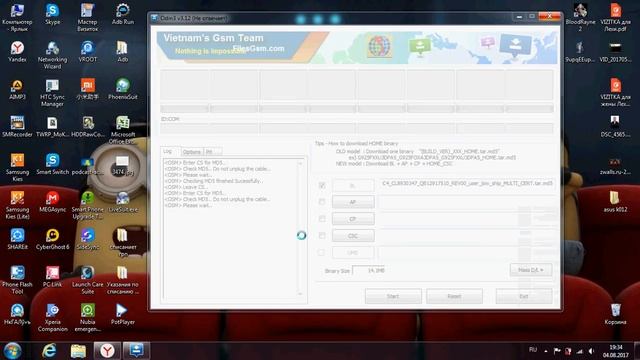Open Yandex browser from the taskbar

(x=107, y=351)
